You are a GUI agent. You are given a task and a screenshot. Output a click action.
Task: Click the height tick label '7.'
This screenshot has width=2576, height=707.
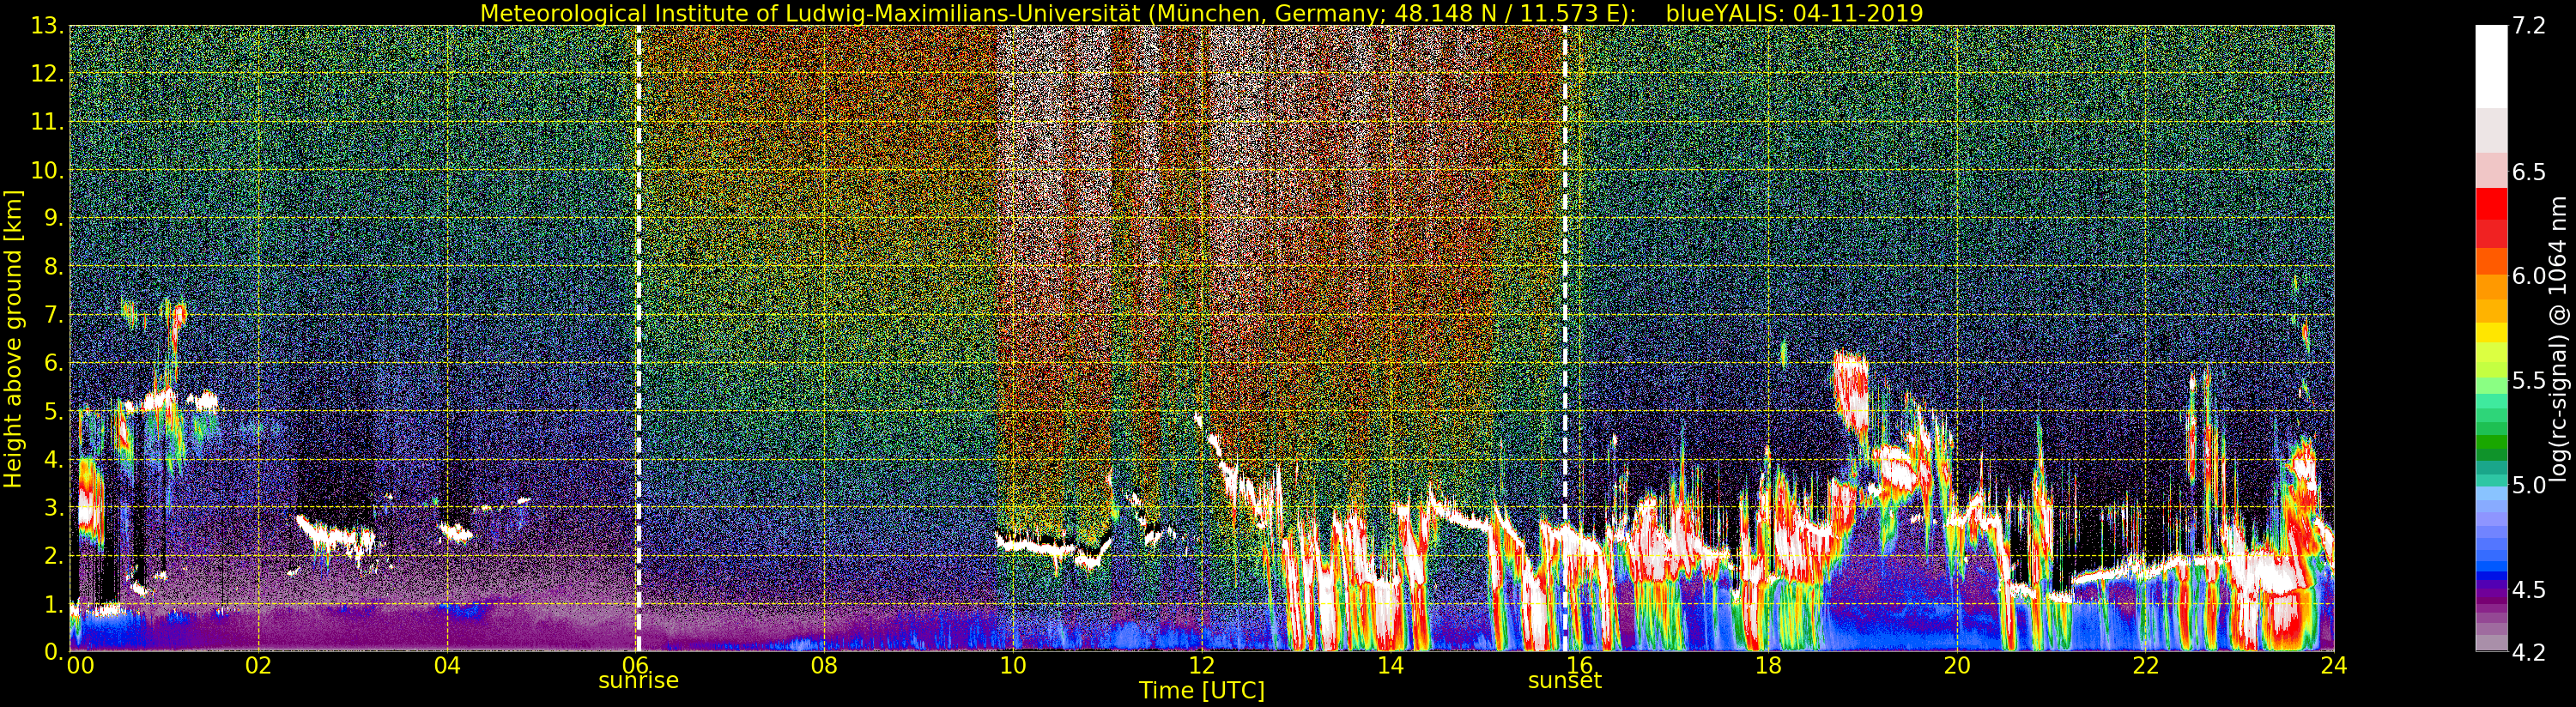(x=53, y=316)
